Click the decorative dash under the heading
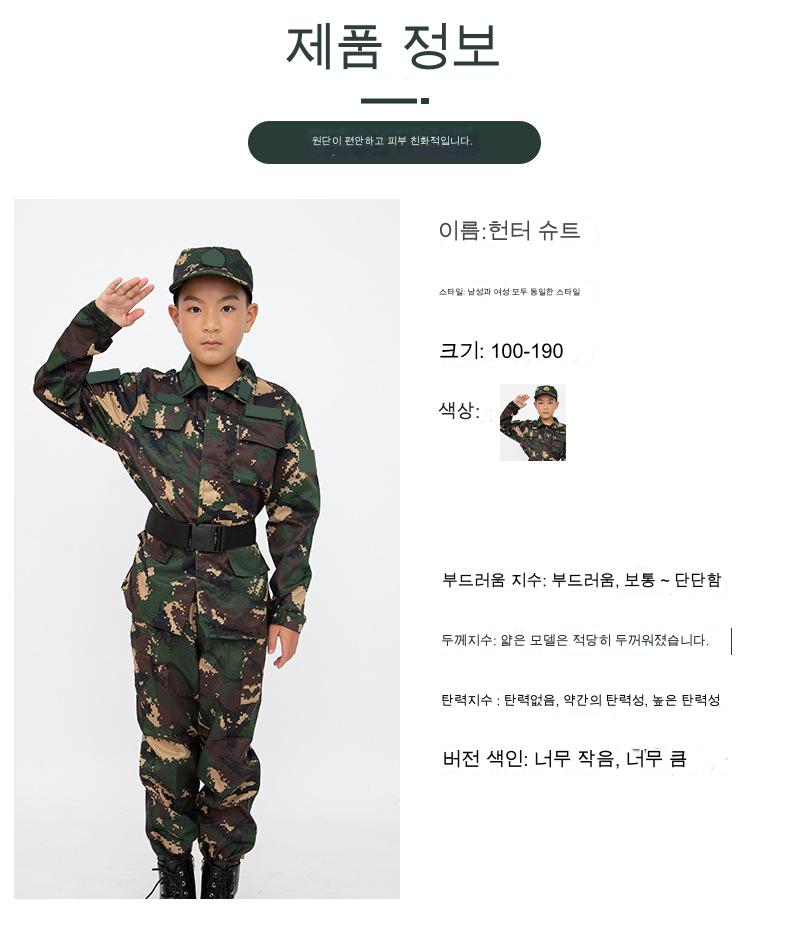The image size is (790, 927). point(394,101)
